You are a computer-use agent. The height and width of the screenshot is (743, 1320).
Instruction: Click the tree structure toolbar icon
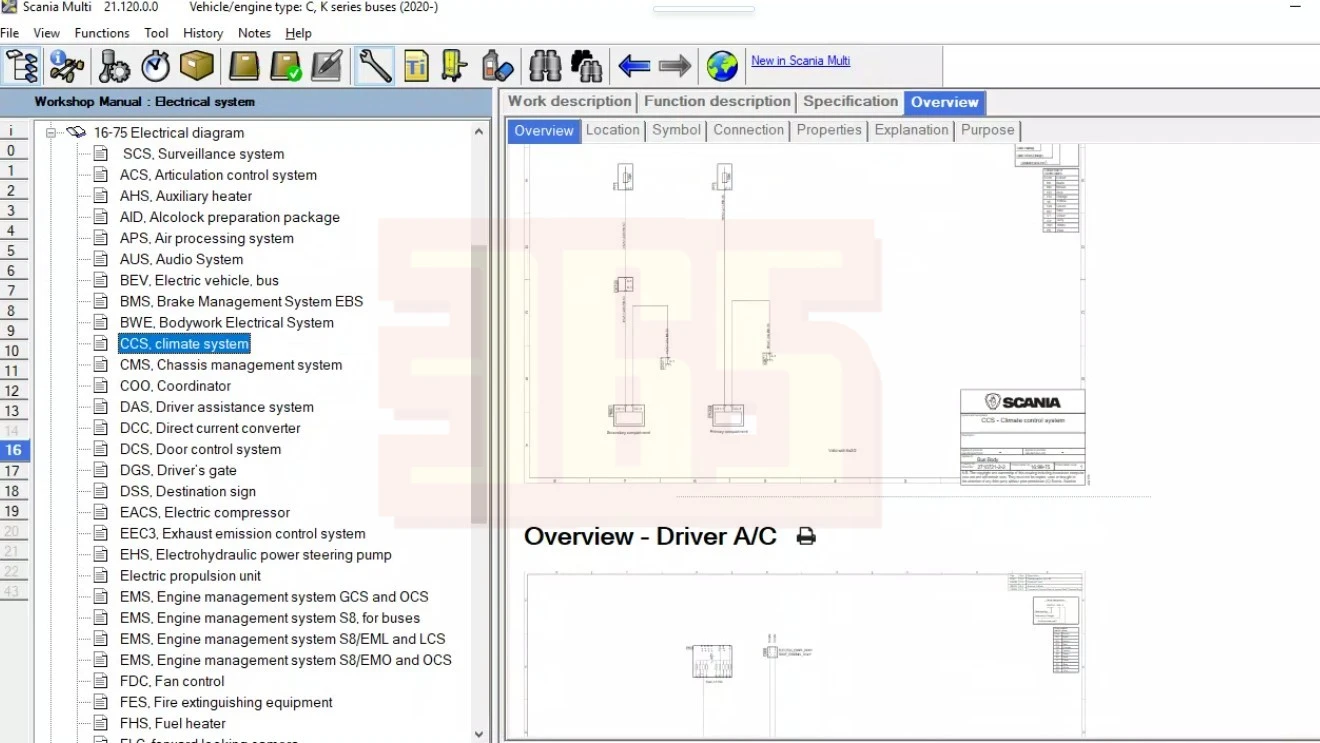click(x=22, y=67)
